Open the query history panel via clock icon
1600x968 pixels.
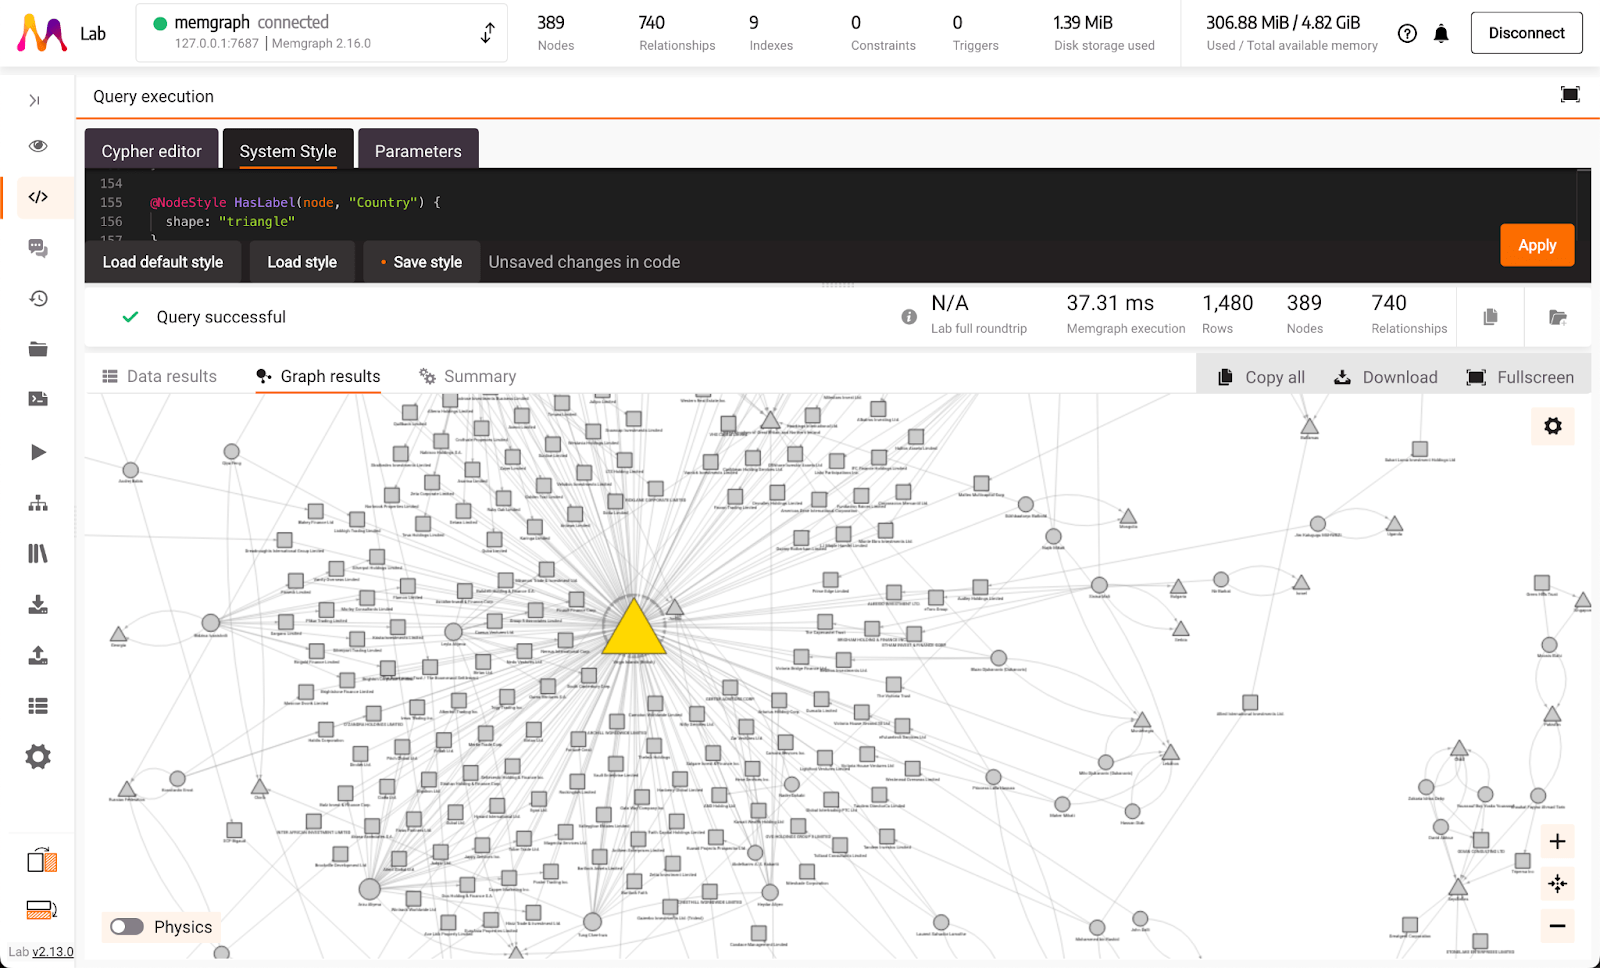38,298
